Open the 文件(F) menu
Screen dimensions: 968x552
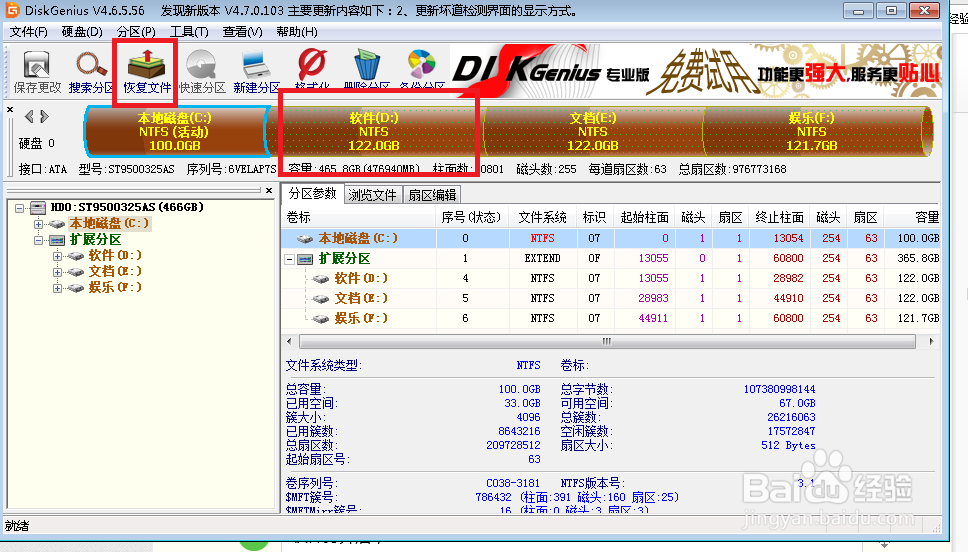[x=28, y=31]
